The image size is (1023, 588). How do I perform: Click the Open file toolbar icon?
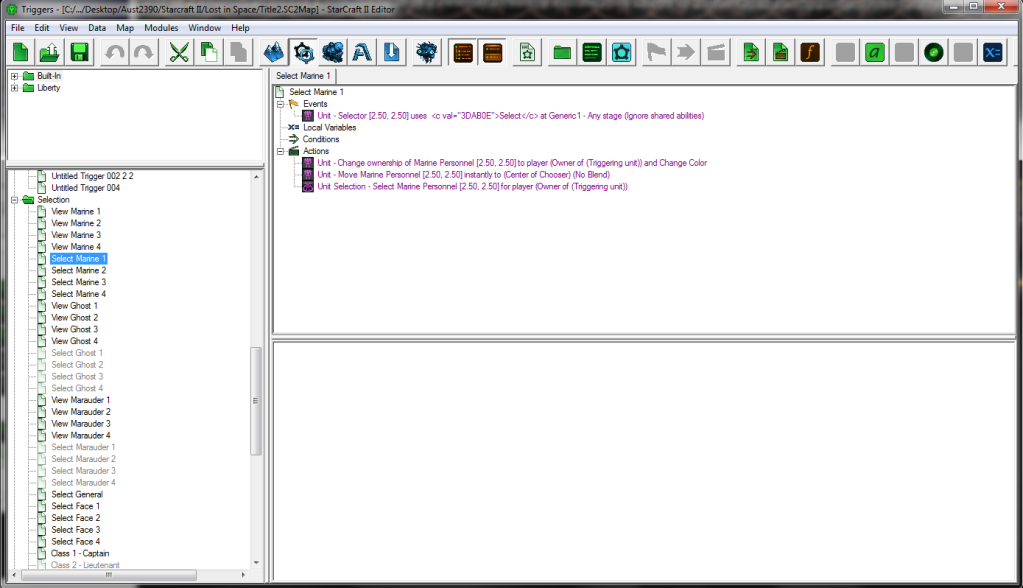click(50, 52)
